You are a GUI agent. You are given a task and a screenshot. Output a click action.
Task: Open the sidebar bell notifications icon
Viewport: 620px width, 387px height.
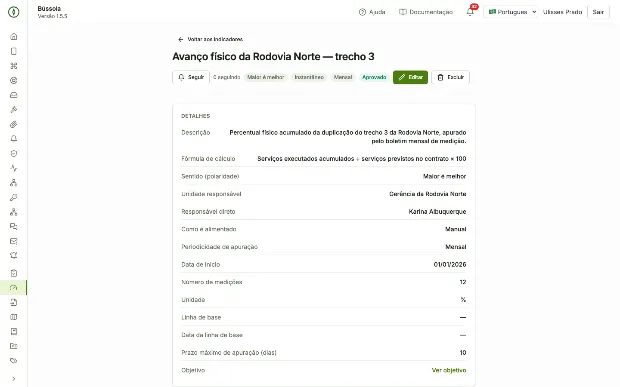coord(13,139)
